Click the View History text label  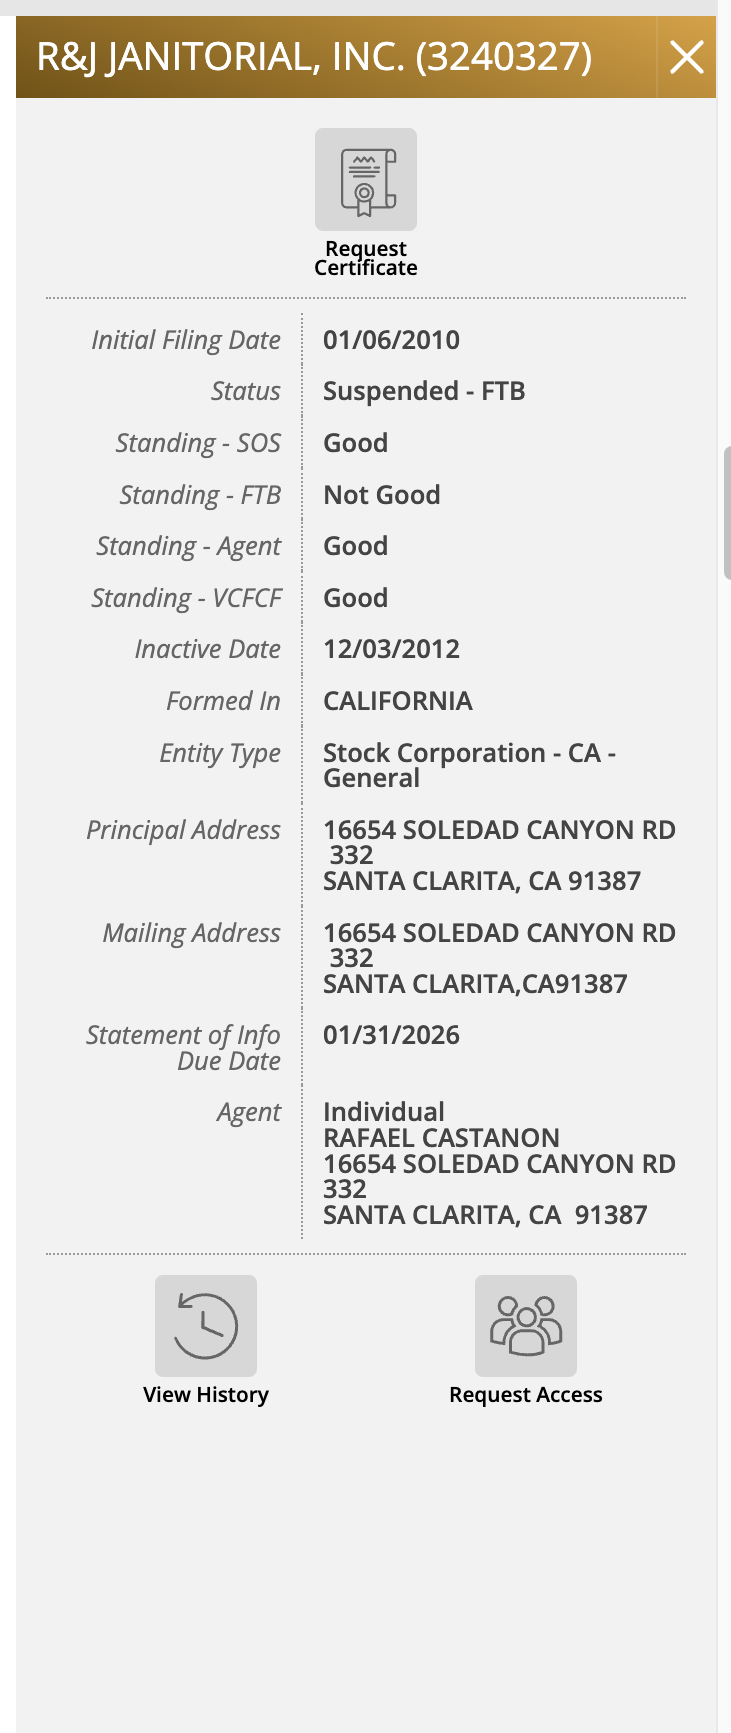coord(206,1394)
